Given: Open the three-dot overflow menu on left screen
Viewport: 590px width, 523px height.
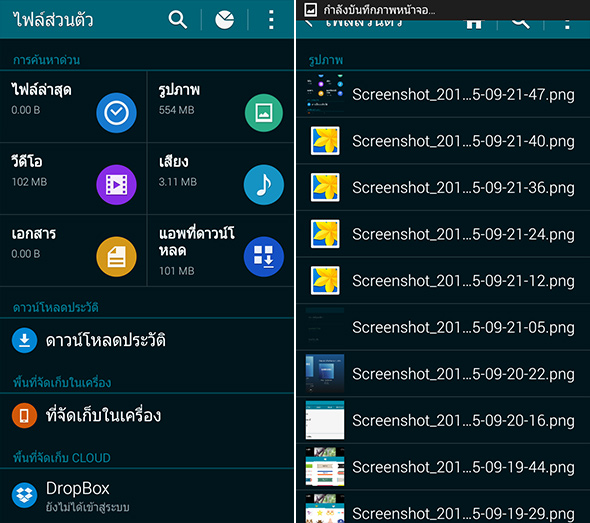Looking at the screenshot, I should tap(271, 20).
